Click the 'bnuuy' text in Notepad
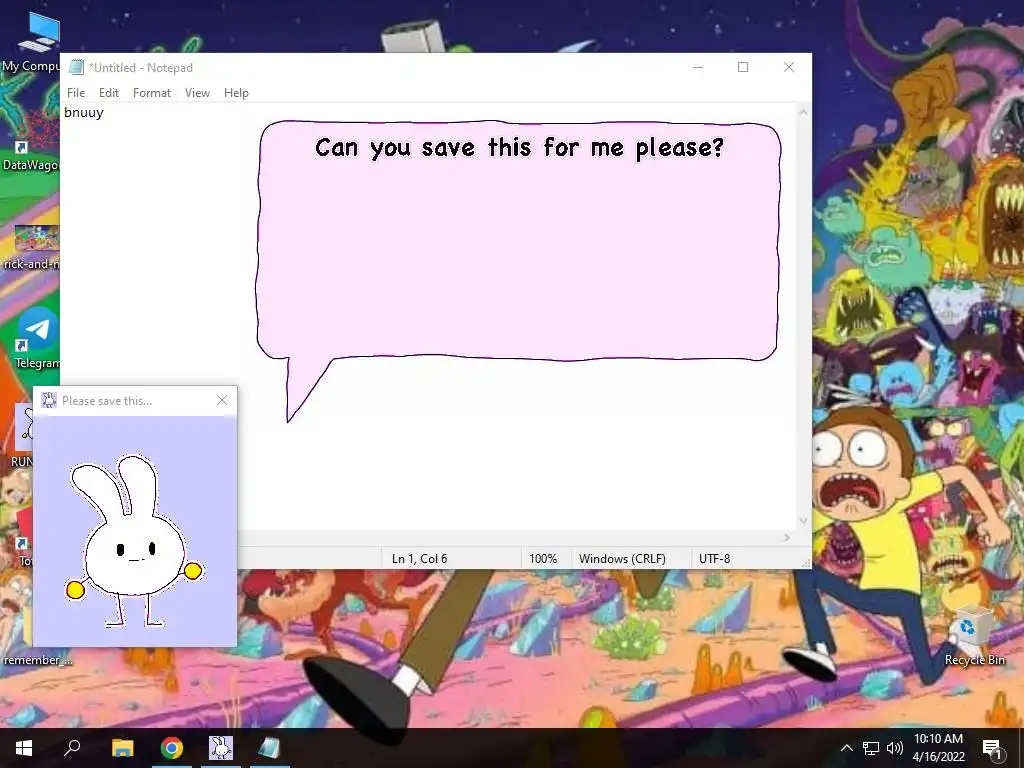The height and width of the screenshot is (768, 1024). click(84, 112)
